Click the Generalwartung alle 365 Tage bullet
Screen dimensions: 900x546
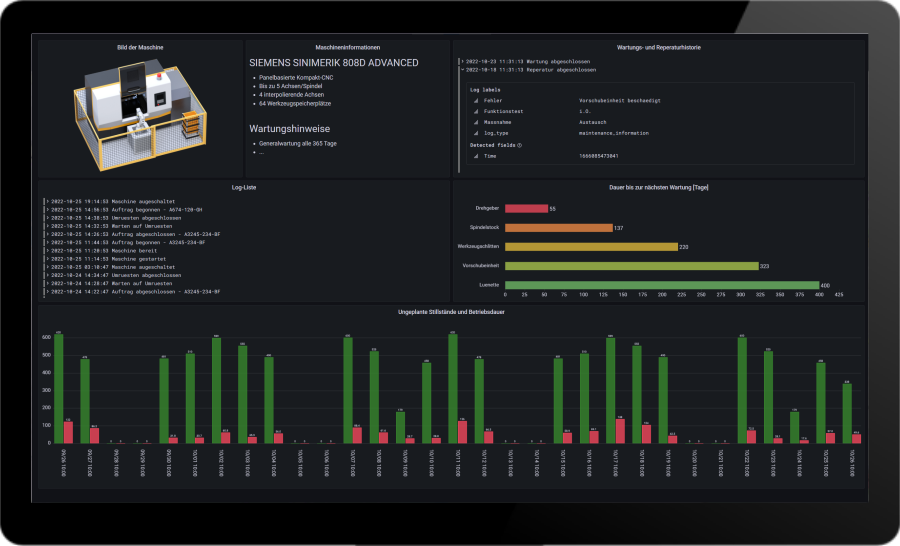(297, 144)
